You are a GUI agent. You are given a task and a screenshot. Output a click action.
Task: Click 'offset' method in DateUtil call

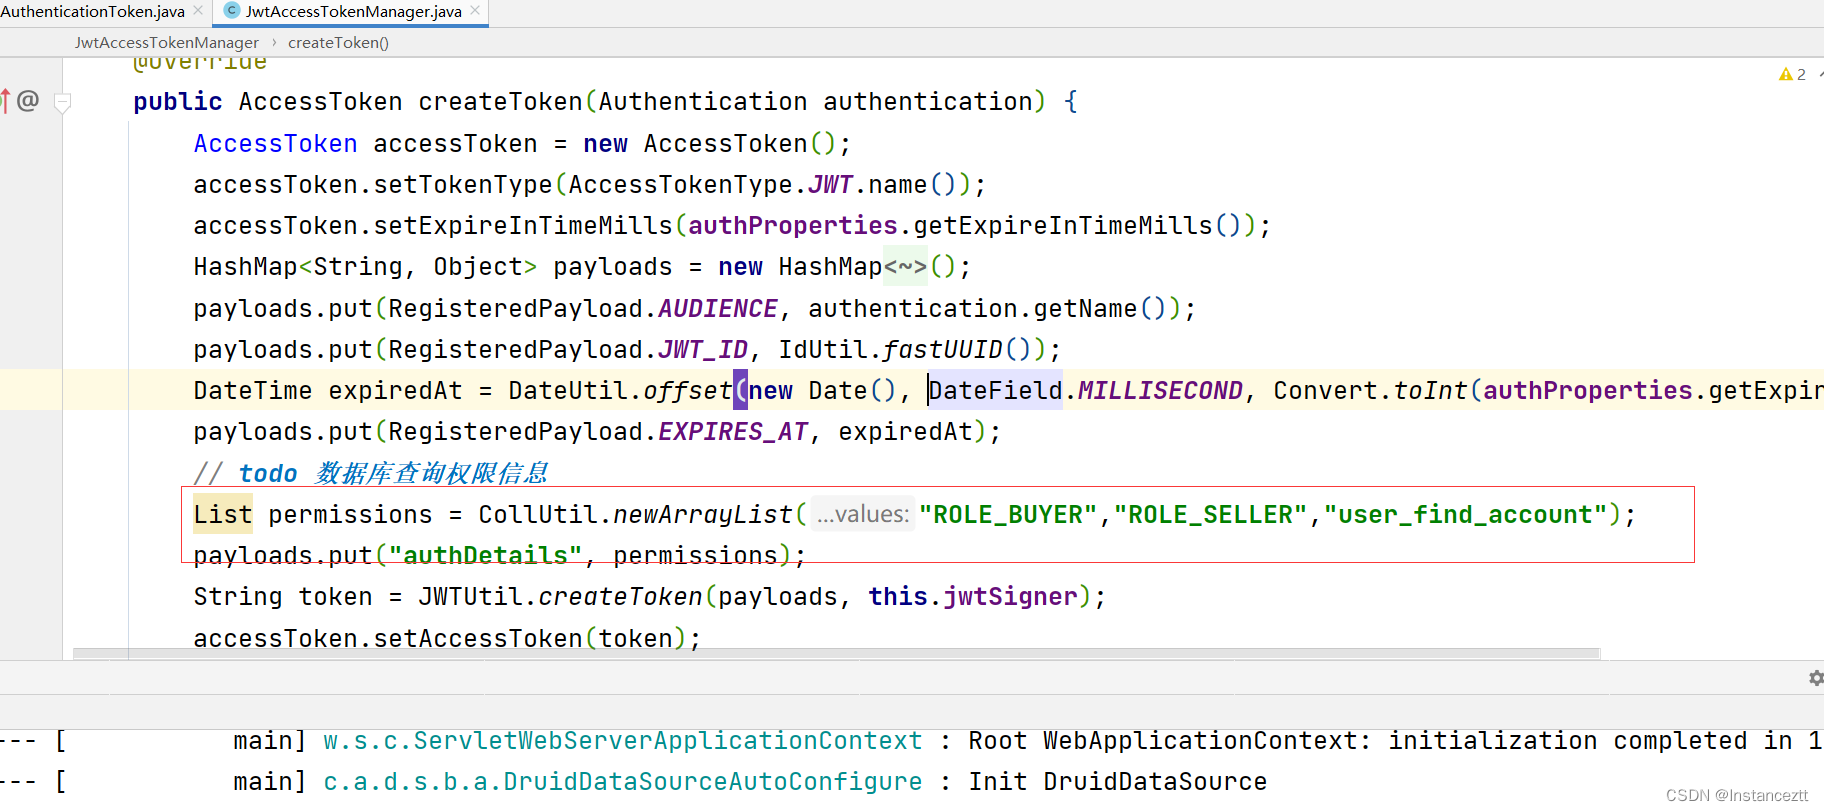tap(688, 391)
